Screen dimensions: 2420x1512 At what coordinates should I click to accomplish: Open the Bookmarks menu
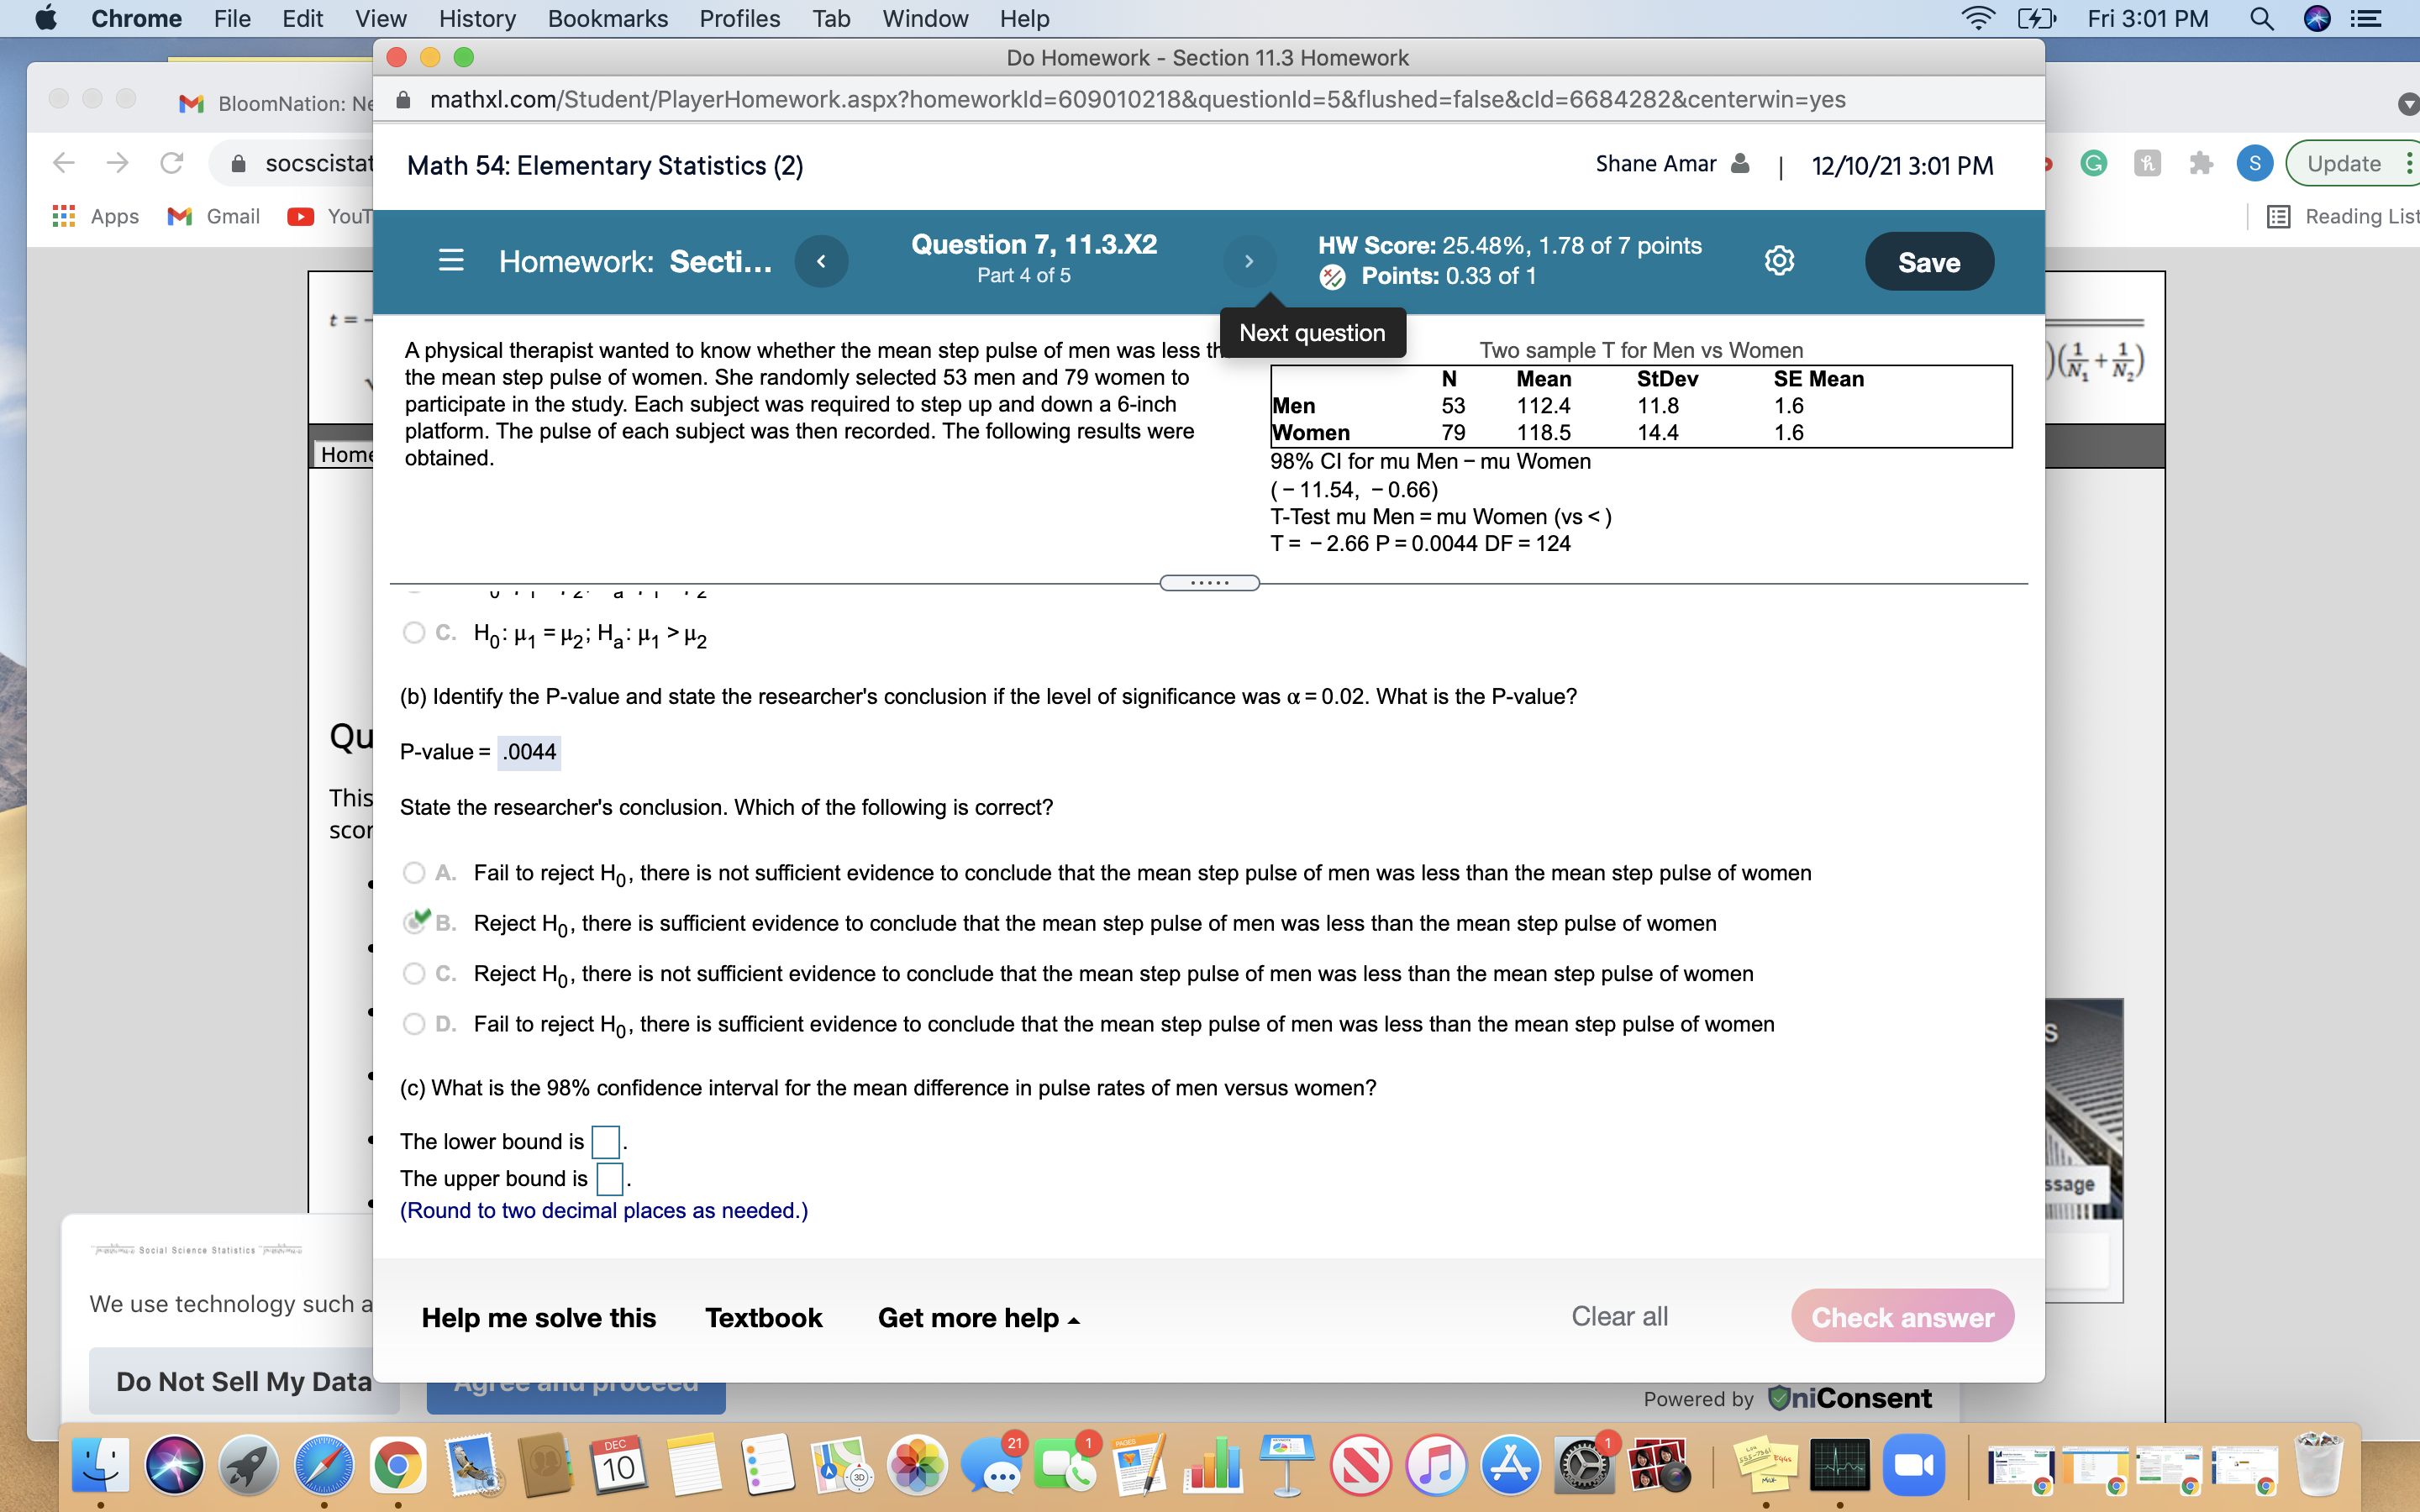607,19
